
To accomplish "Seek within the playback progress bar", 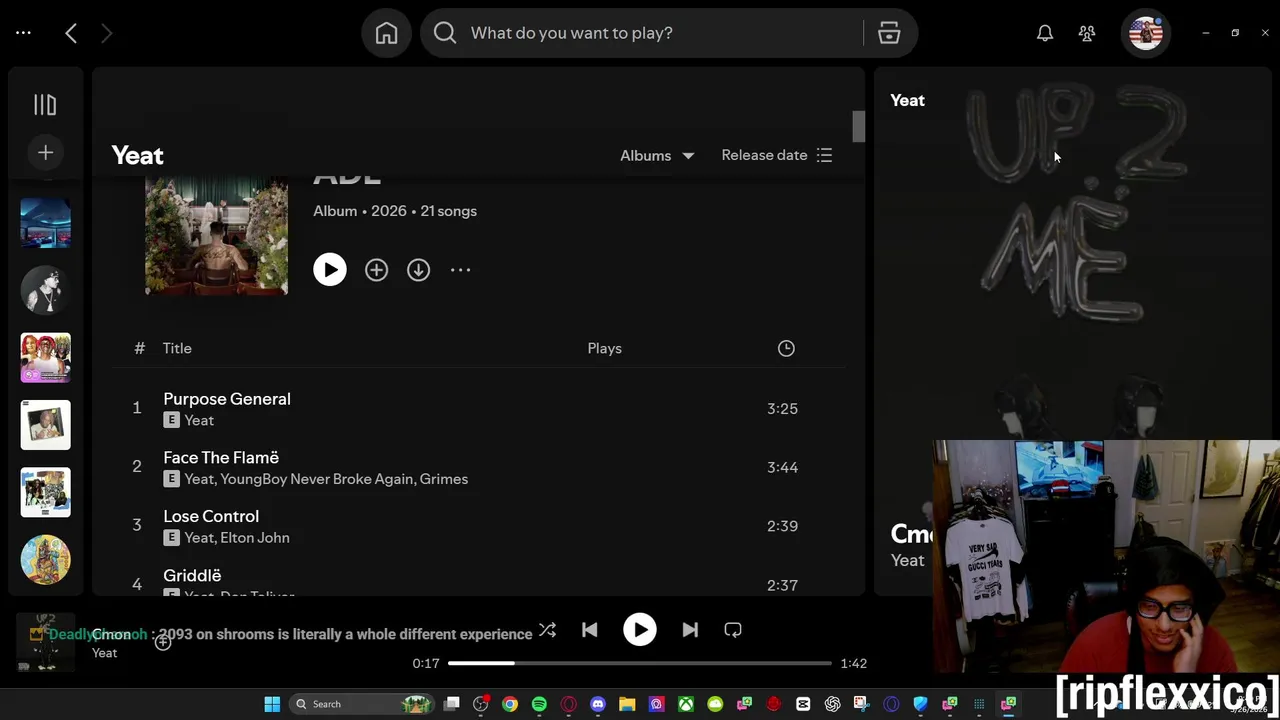I will tap(639, 663).
